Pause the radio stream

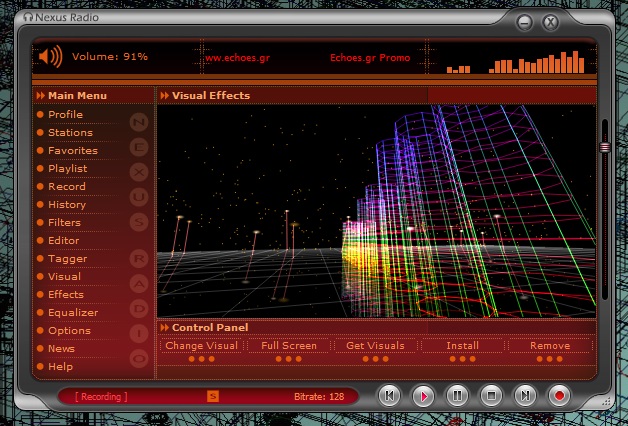[456, 396]
